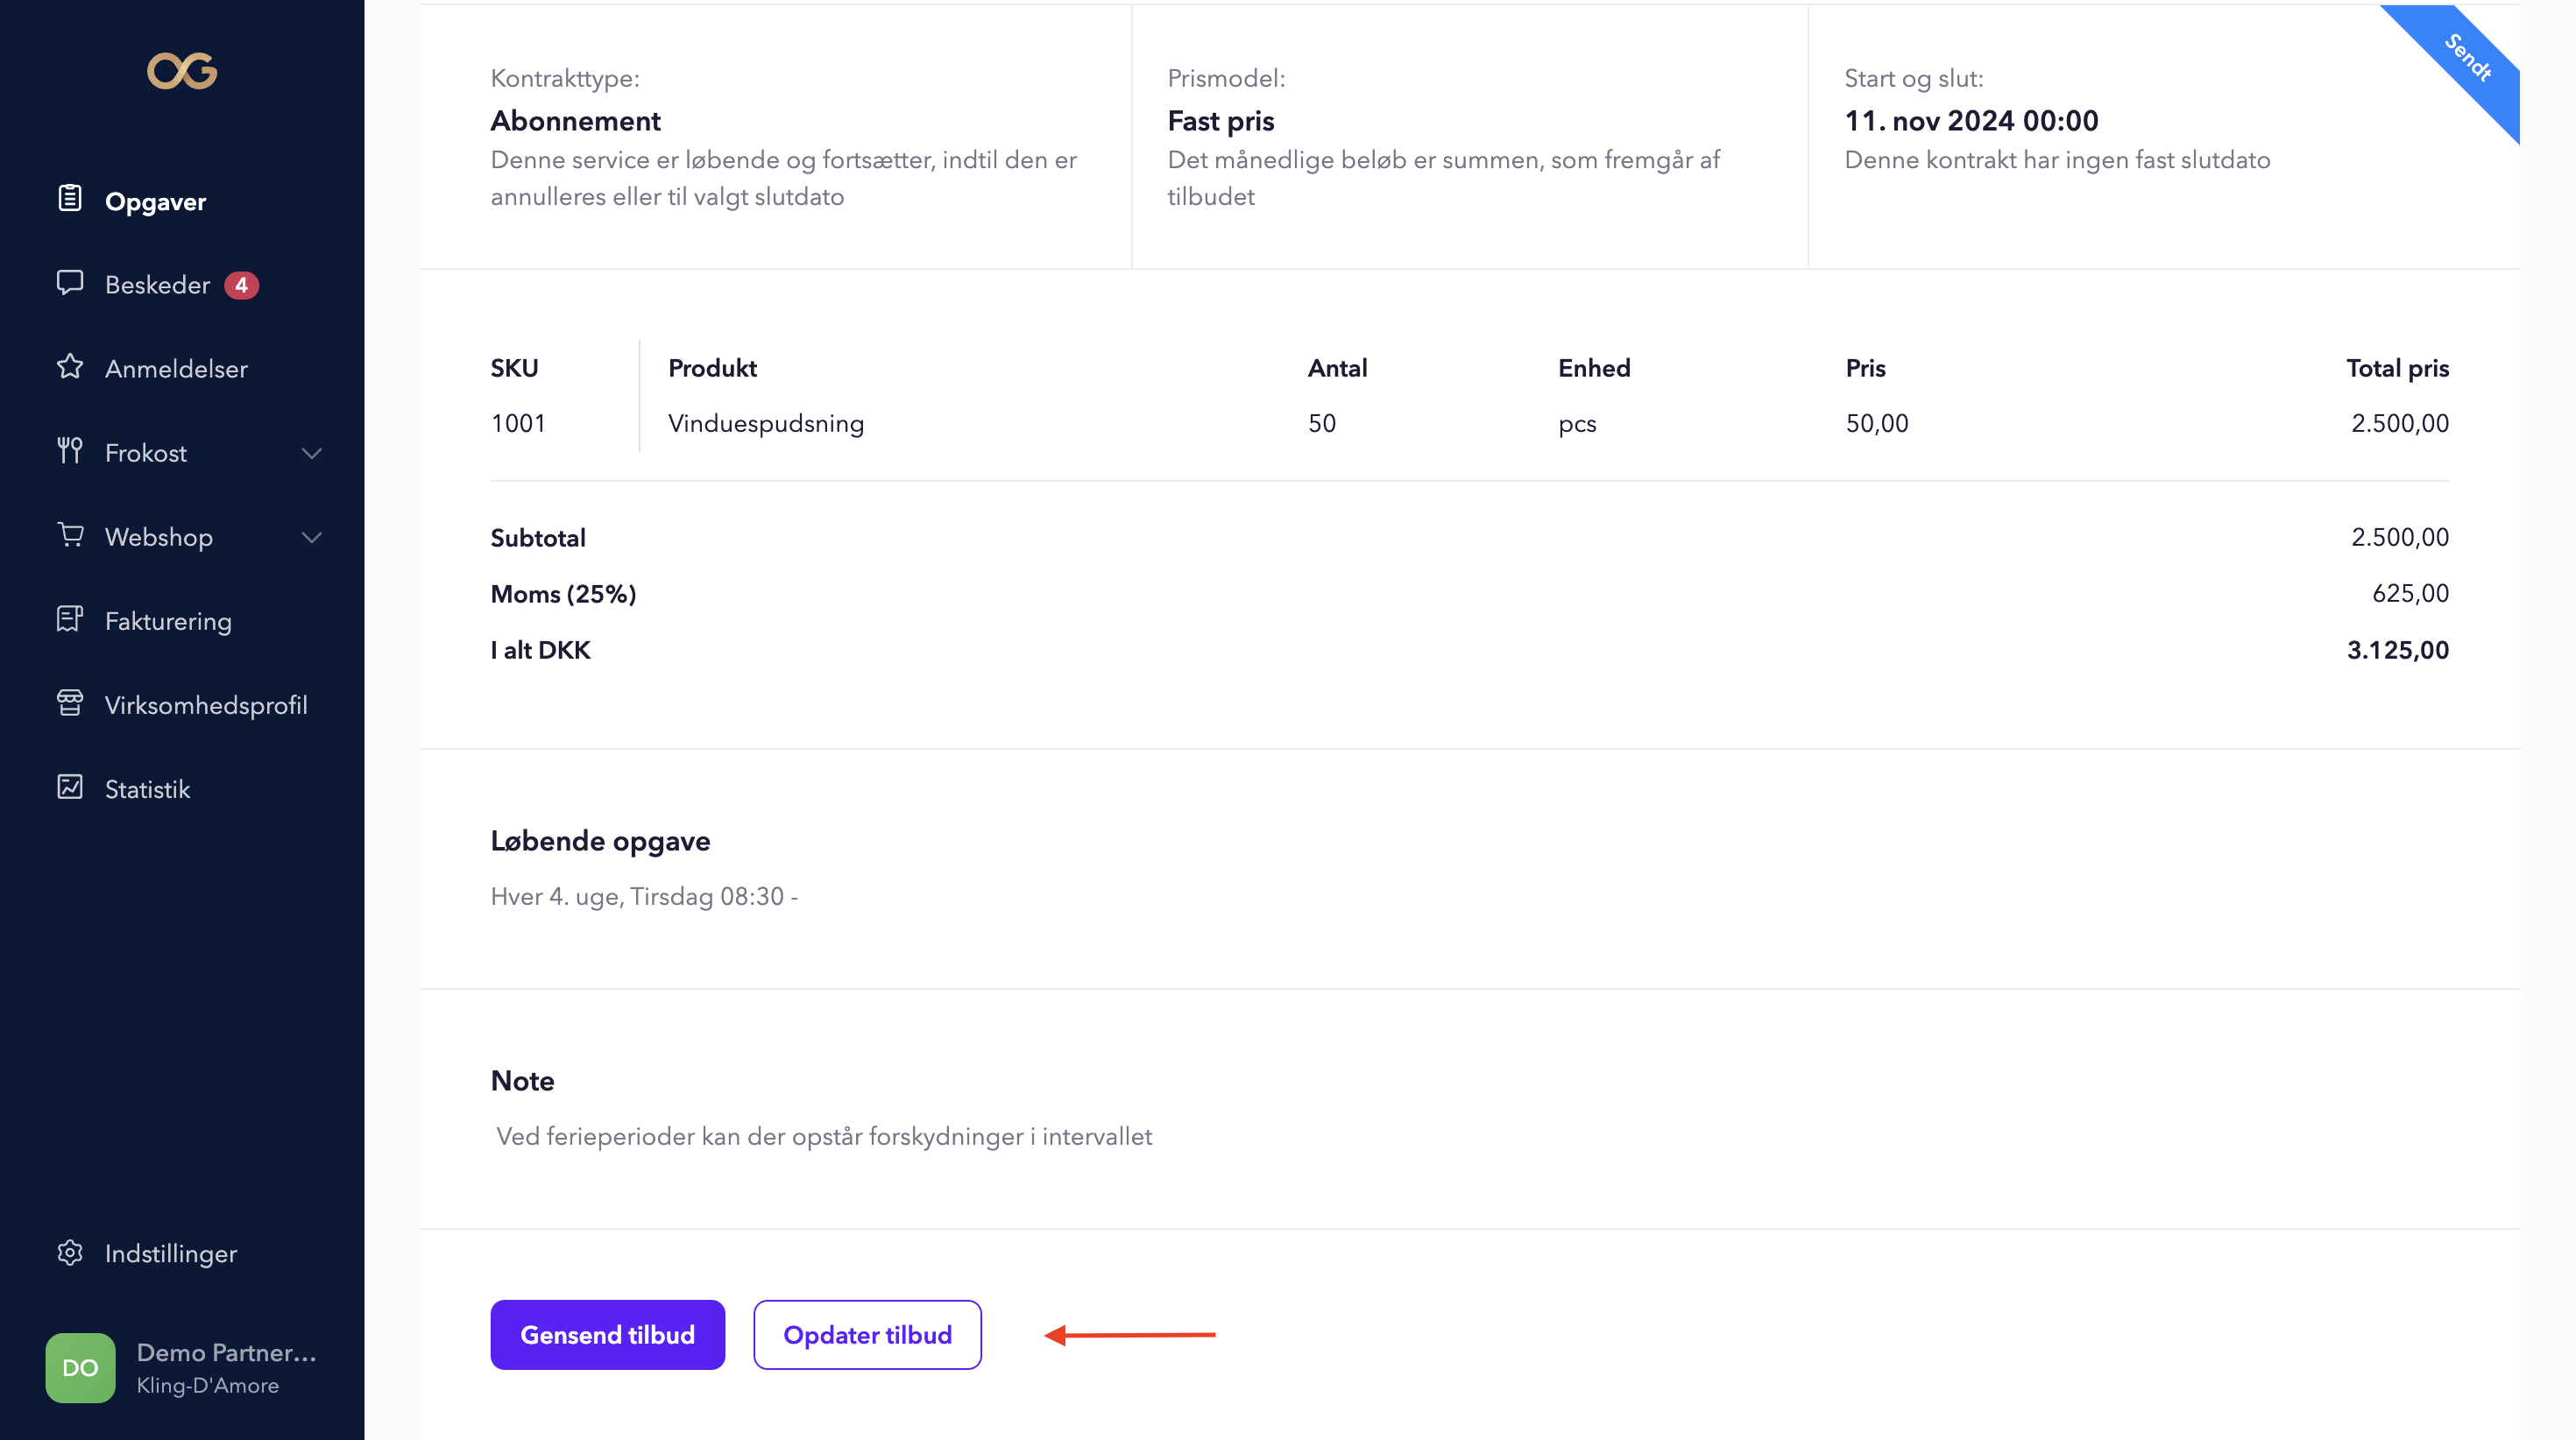Open the Demo Partner account menu
Screen dimensions: 2576x1440
226,1367
